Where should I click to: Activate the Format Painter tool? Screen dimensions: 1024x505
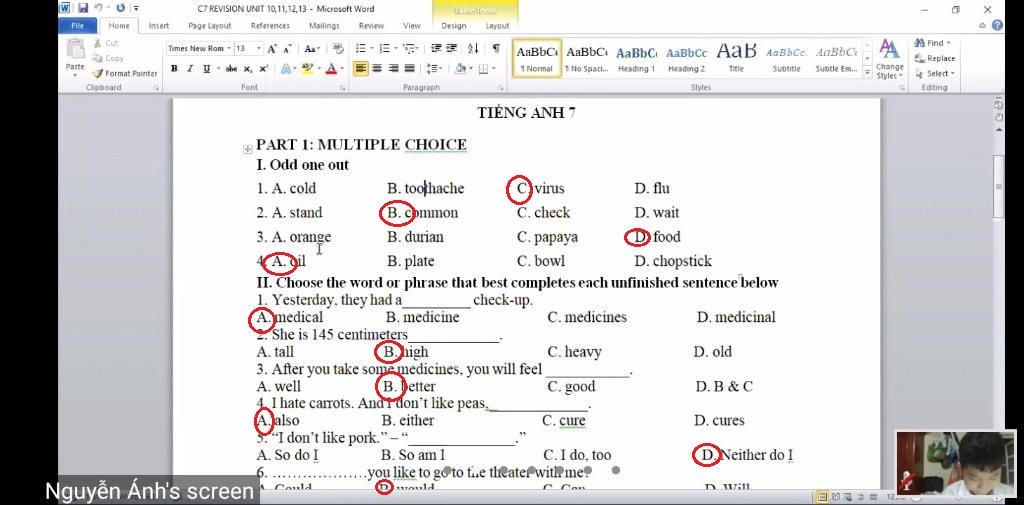125,73
